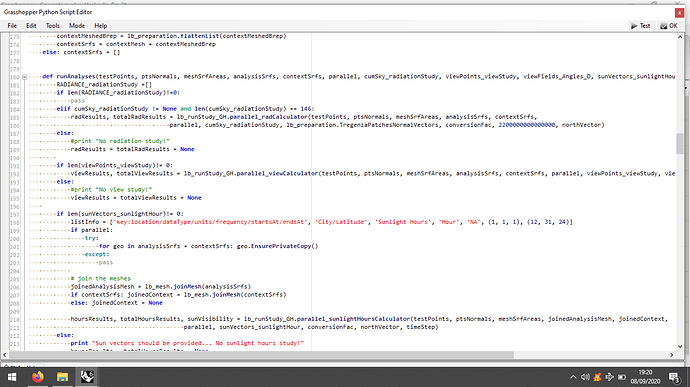Open File Explorer from the taskbar

(x=62, y=377)
